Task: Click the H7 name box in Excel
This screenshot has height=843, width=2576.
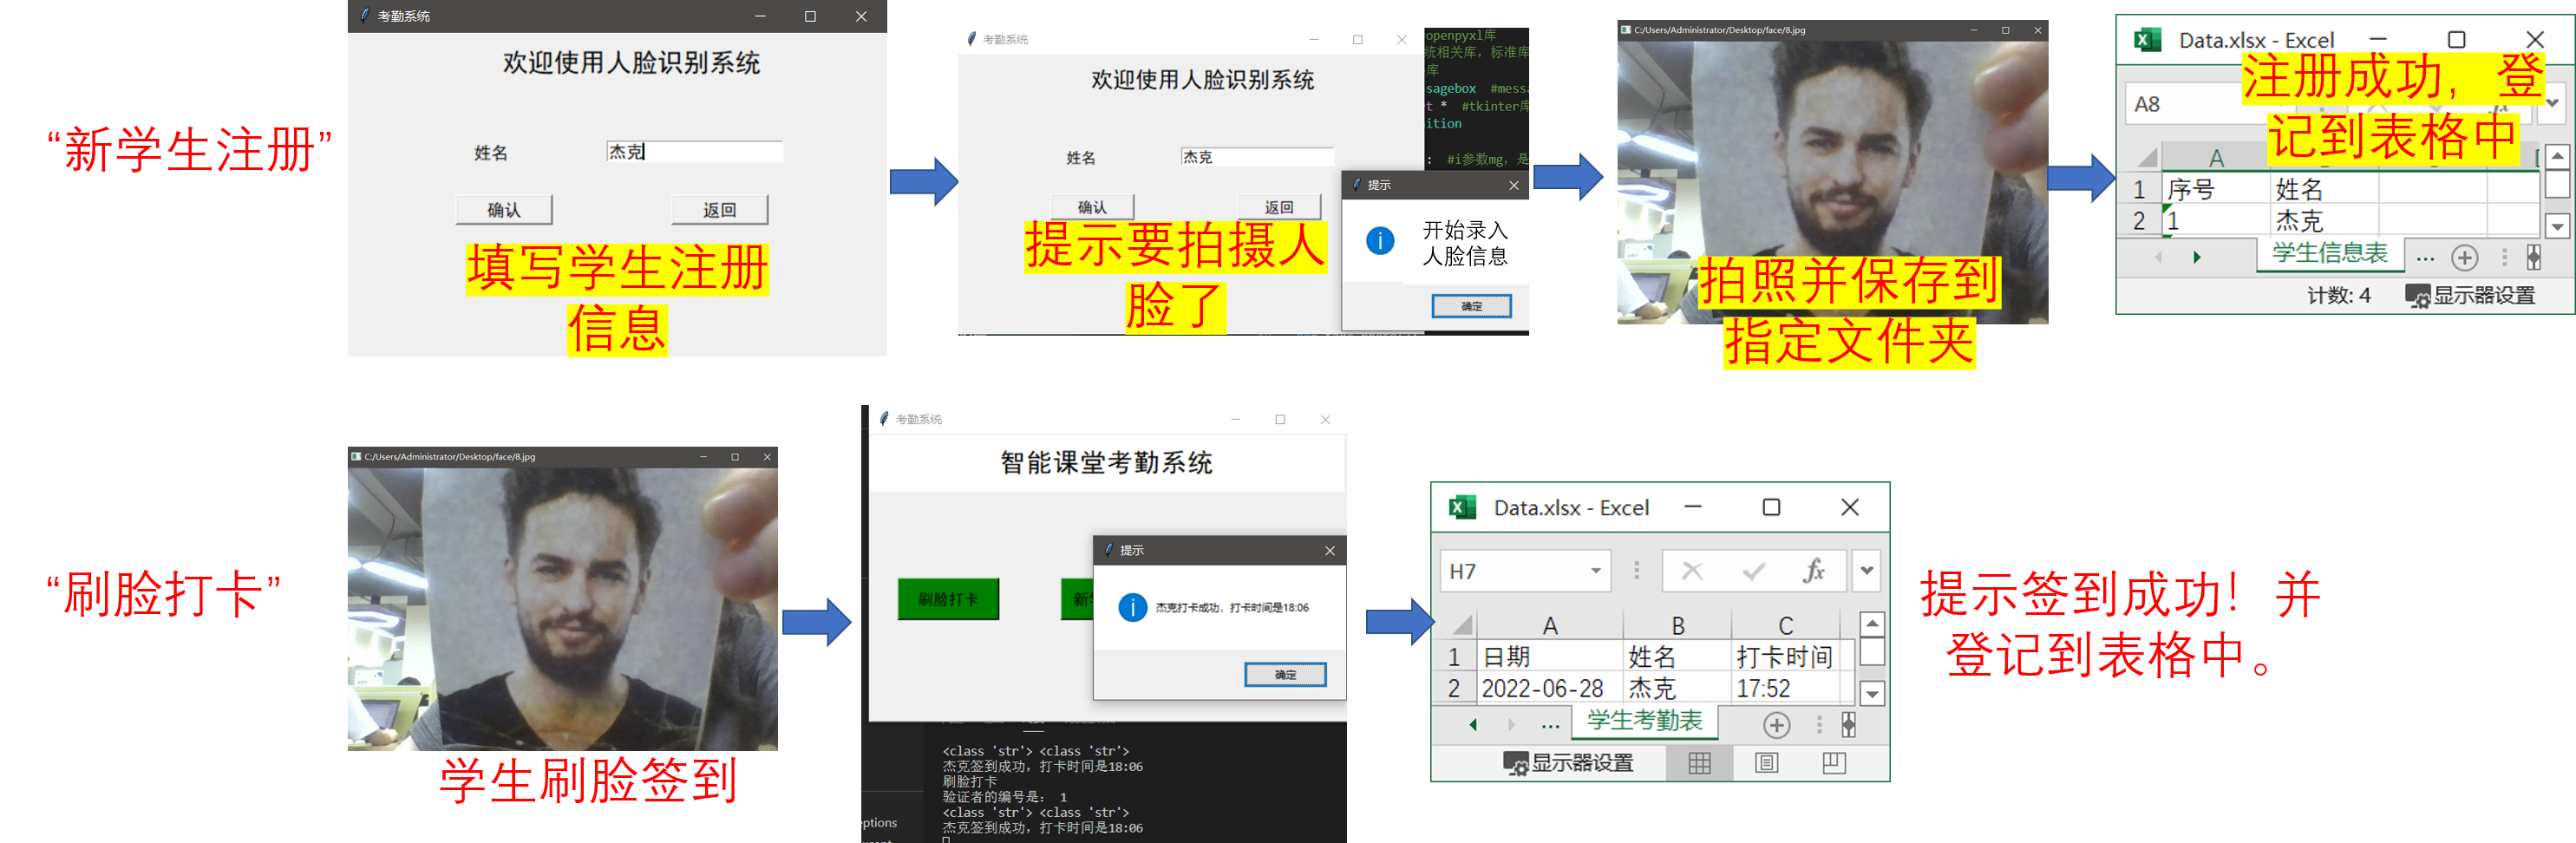Action: pos(1525,571)
